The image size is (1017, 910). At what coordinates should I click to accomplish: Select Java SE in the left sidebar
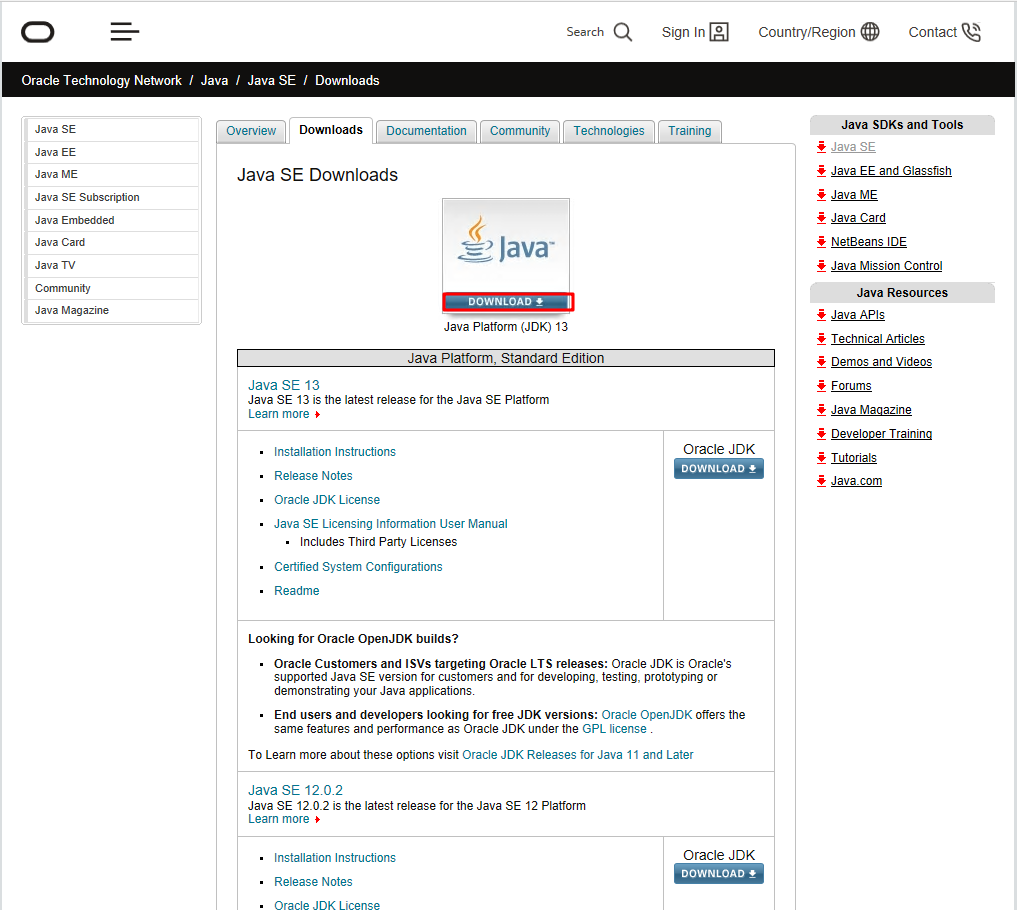click(x=112, y=129)
